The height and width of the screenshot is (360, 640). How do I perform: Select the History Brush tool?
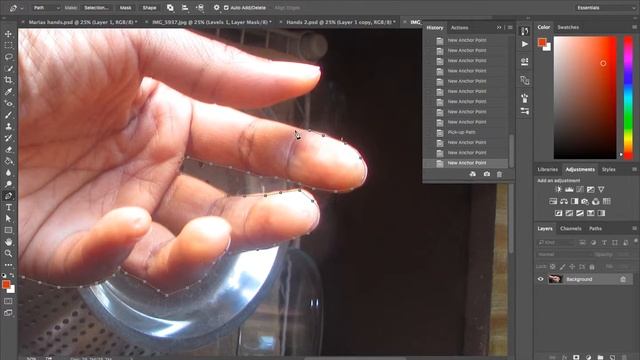coord(8,138)
